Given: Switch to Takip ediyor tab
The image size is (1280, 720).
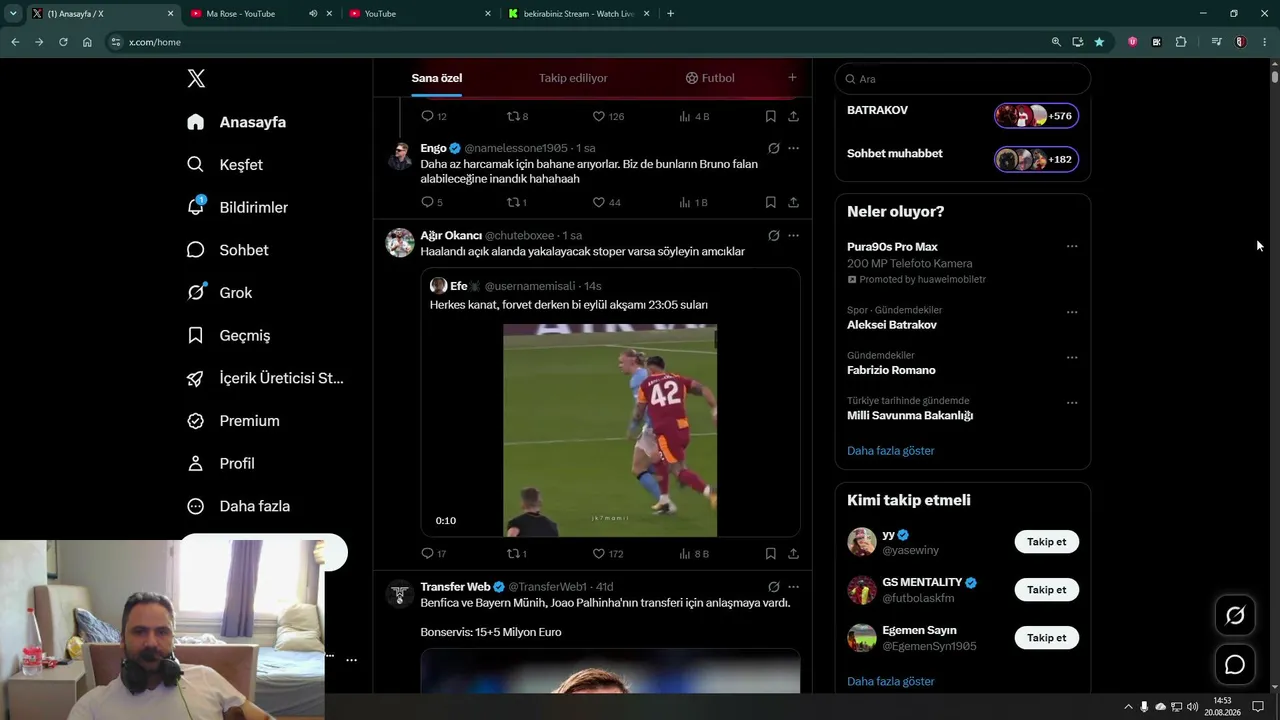Looking at the screenshot, I should pyautogui.click(x=573, y=78).
